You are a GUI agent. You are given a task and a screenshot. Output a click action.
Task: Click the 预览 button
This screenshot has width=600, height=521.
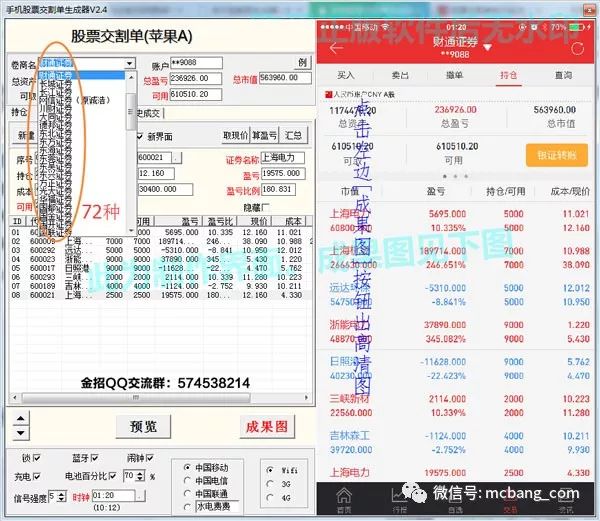143,426
